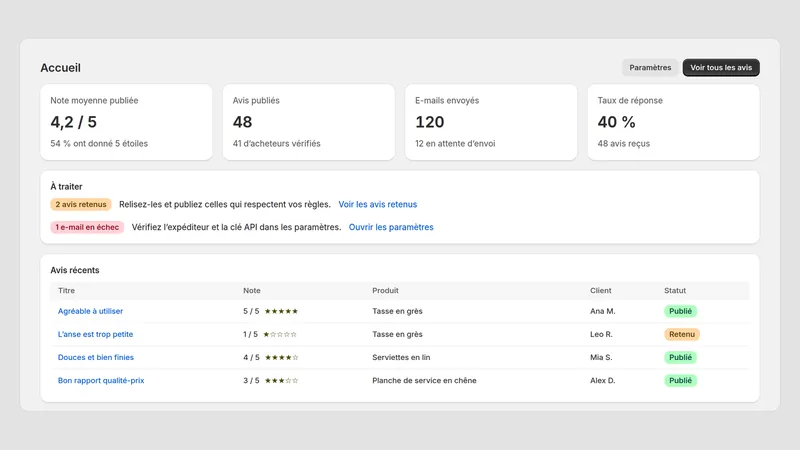
Task: Select the Note moyenne publiée card
Action: (x=126, y=122)
